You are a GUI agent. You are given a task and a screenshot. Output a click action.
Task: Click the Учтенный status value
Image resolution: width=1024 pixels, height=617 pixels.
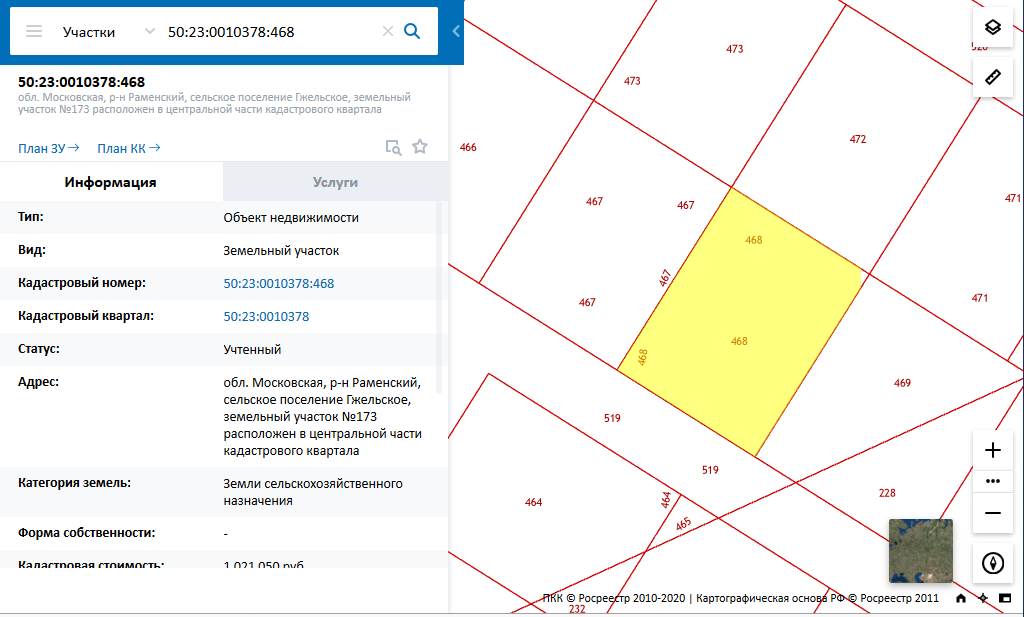click(x=252, y=349)
